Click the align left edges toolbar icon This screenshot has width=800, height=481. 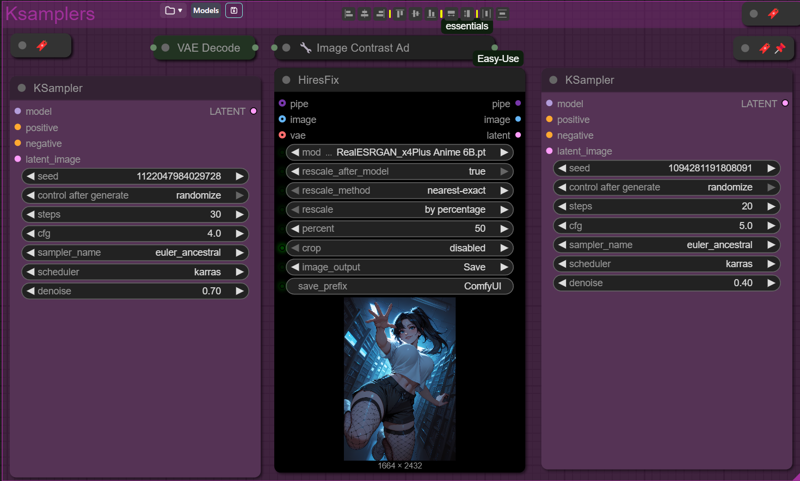coord(349,14)
